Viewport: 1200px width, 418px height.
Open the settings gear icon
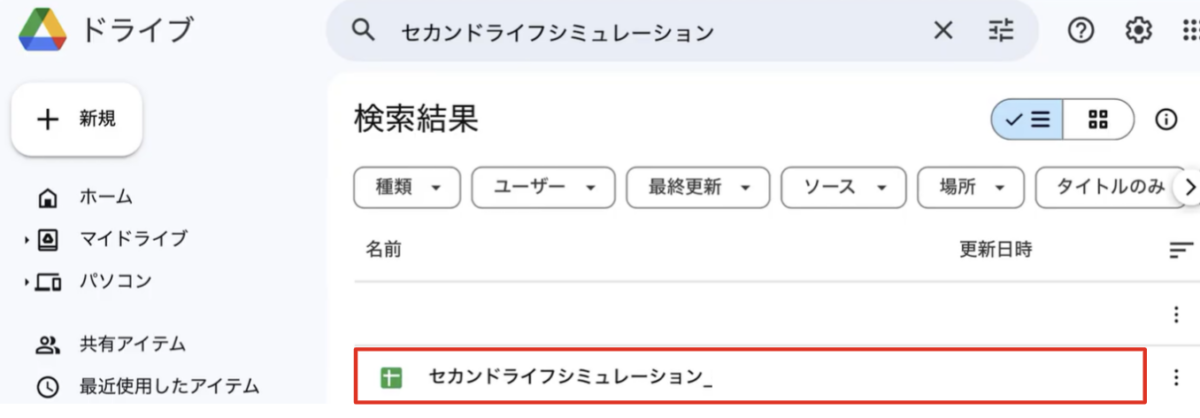tap(1137, 31)
